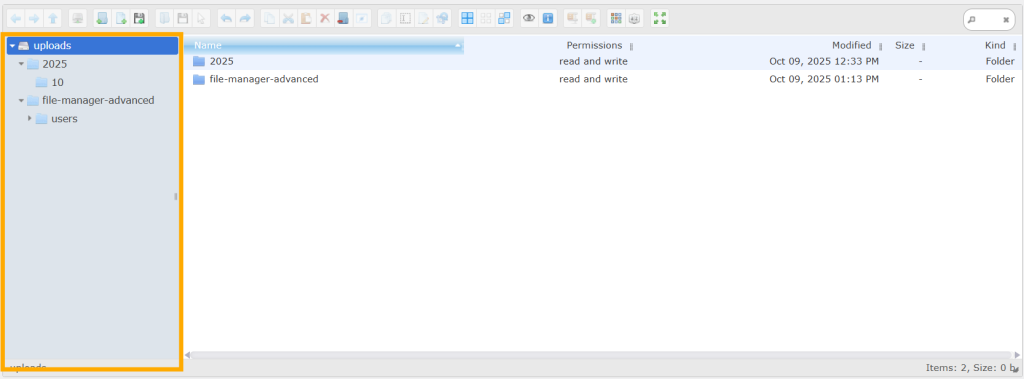Clear the search box with the X
The height and width of the screenshot is (379, 1024).
pyautogui.click(x=1006, y=20)
